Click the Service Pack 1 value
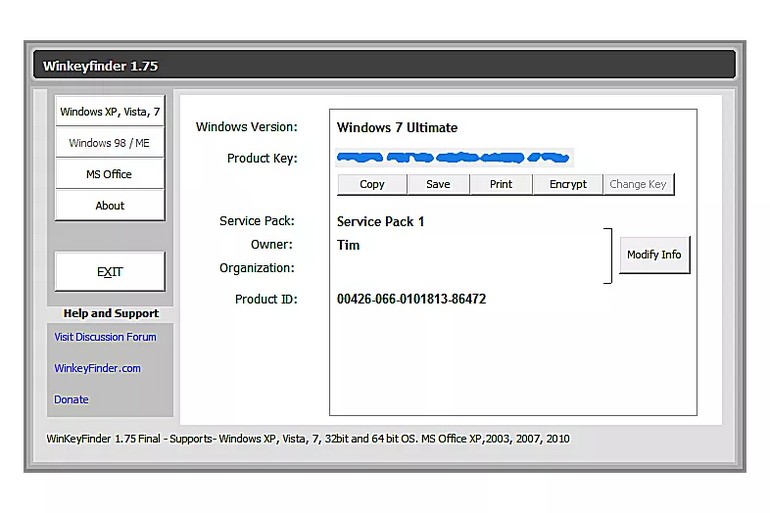 (380, 221)
